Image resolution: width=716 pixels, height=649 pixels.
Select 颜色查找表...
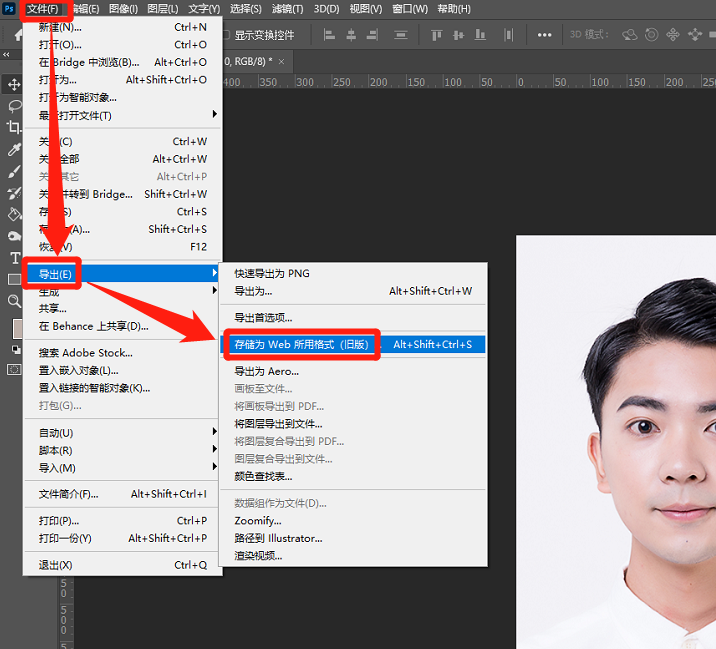[x=353, y=476]
